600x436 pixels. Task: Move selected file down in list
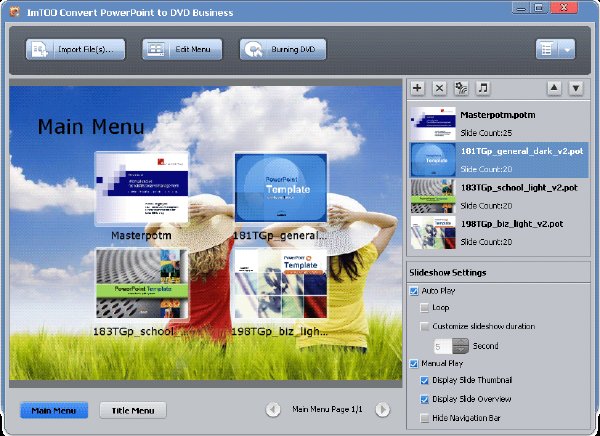576,88
